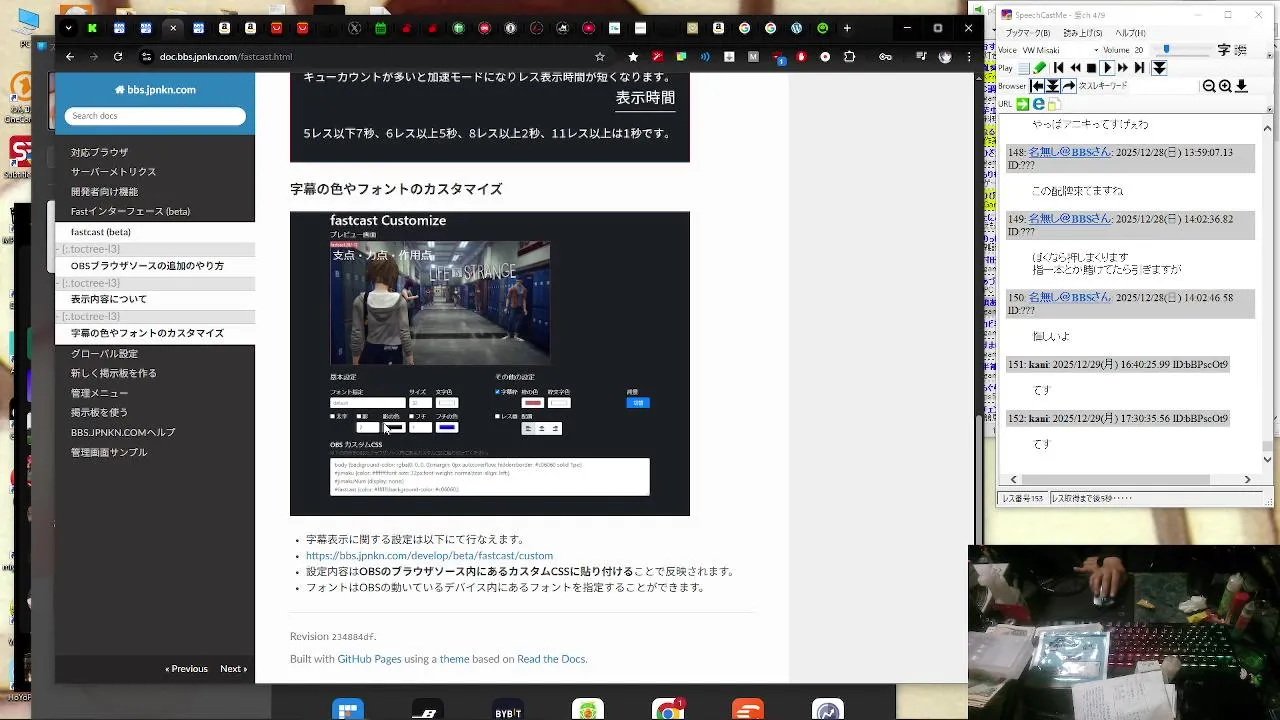
Task: Rewind to previous response in SpeechCast
Action: pyautogui.click(x=1076, y=68)
